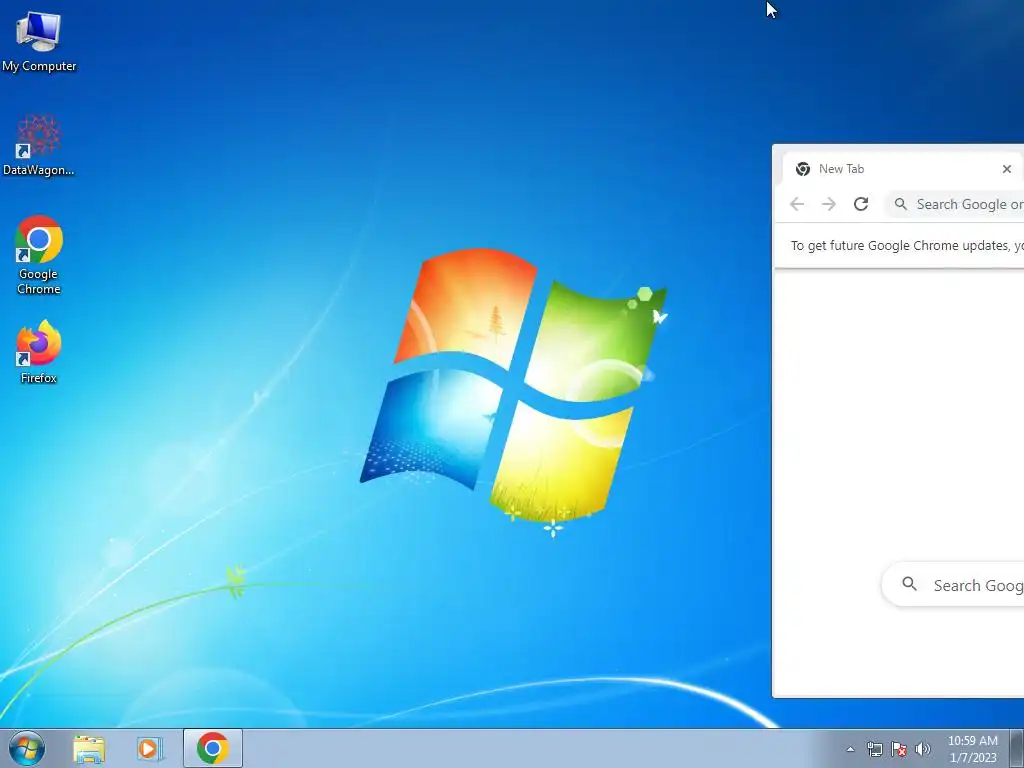Viewport: 1024px width, 768px height.
Task: Open Windows Explorer from the taskbar
Action: tap(89, 748)
